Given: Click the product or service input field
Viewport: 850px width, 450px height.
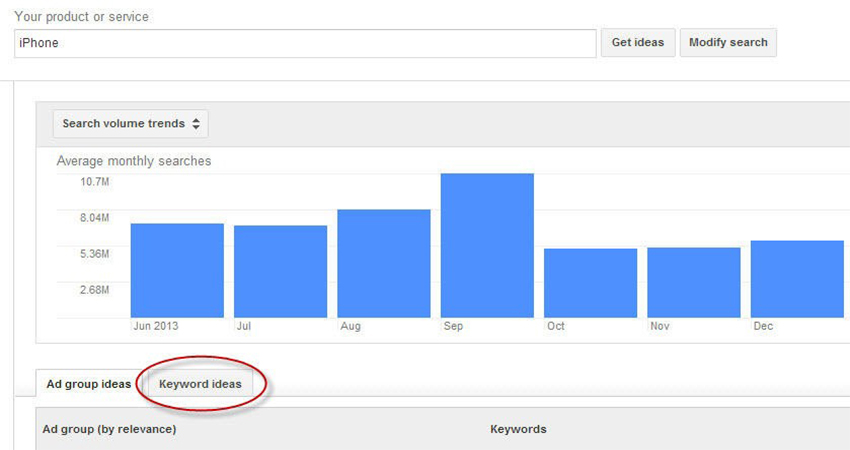Looking at the screenshot, I should pos(305,43).
